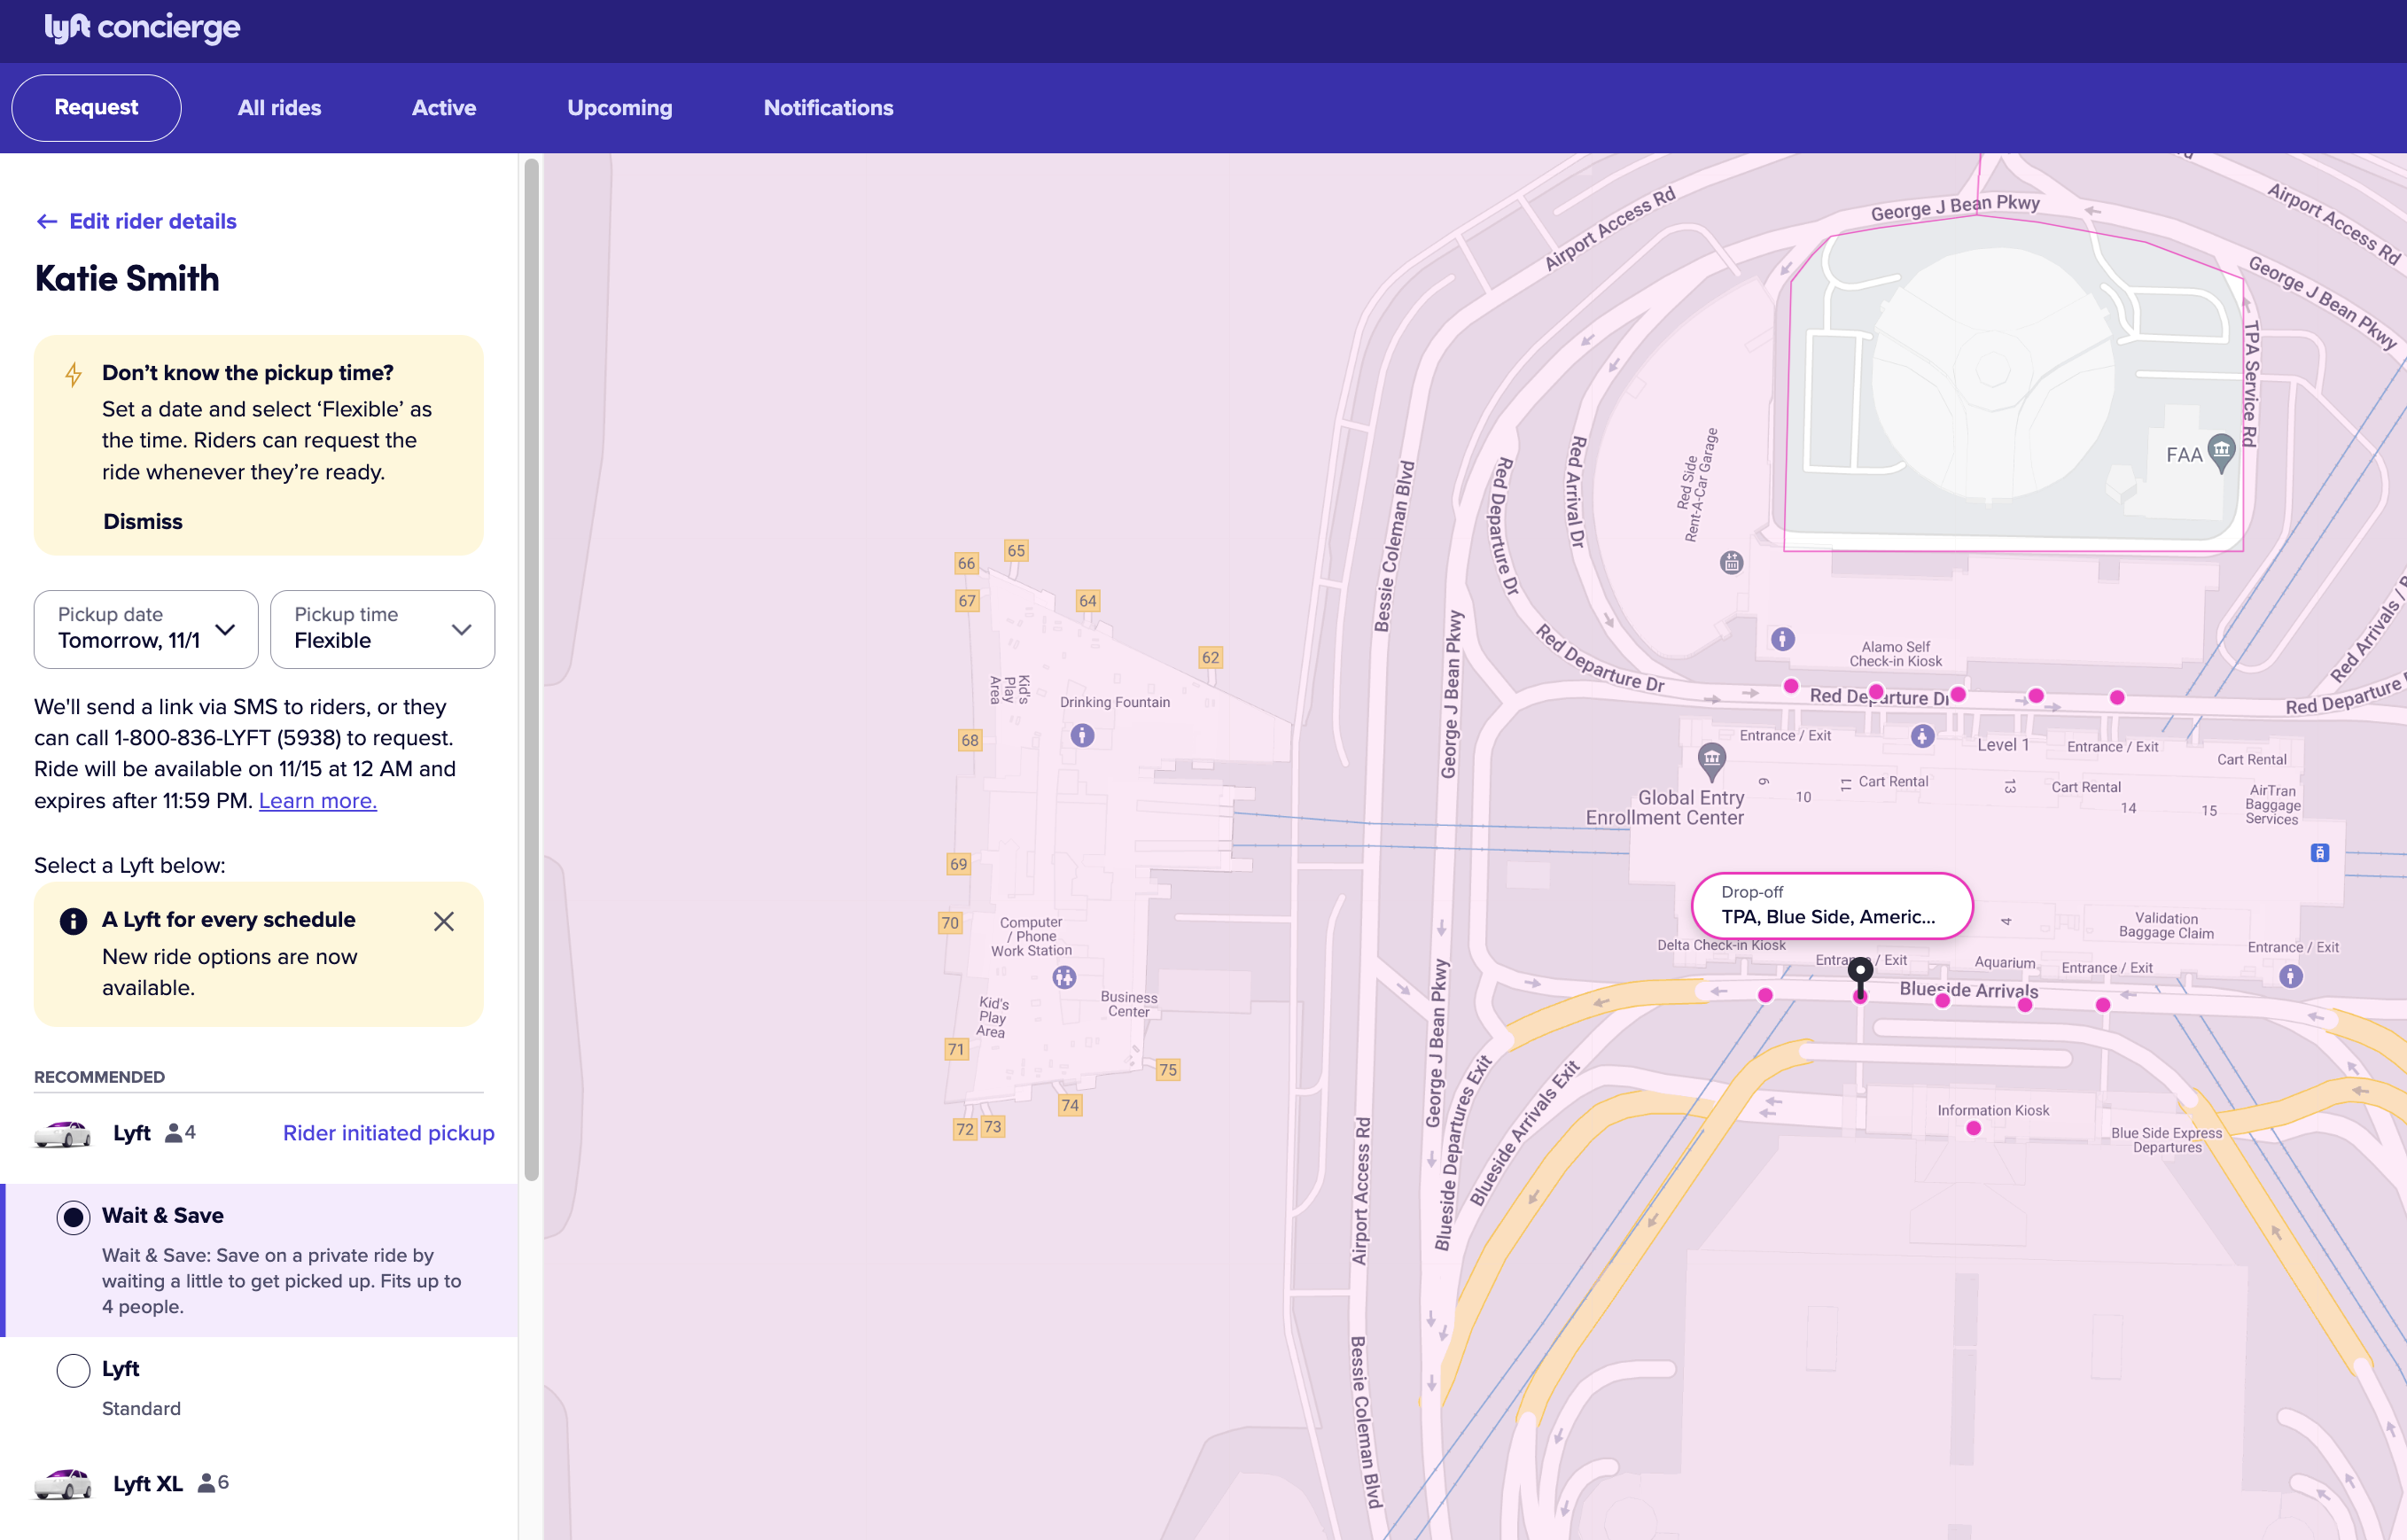
Task: Click the left panel vertical scrollbar
Action: pos(531,670)
